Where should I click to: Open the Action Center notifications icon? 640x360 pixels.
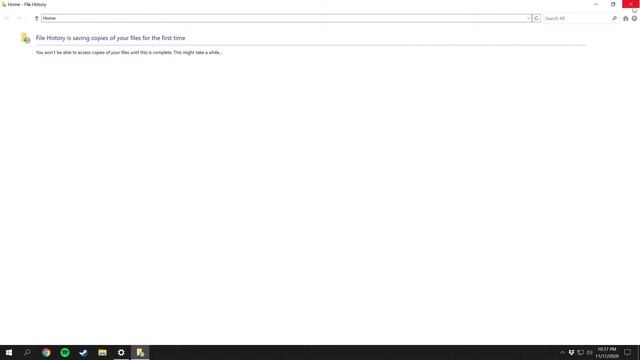click(x=628, y=353)
